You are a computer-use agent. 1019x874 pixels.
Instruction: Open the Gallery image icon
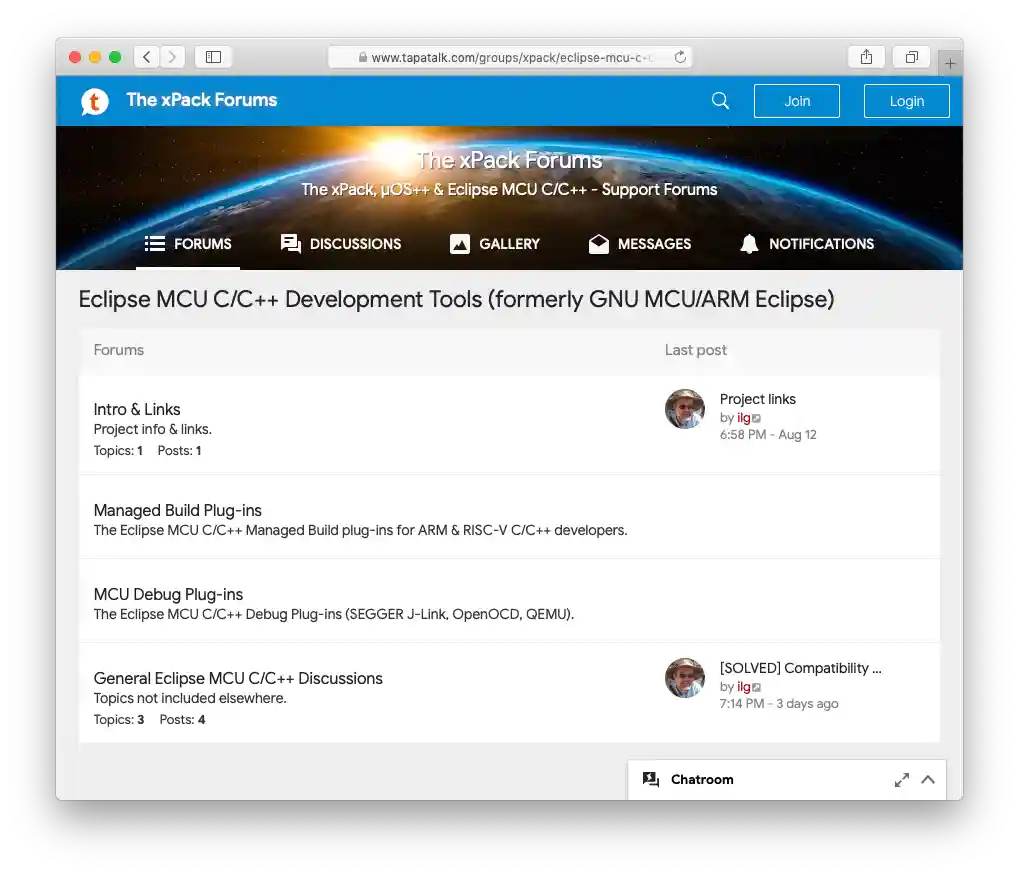pyautogui.click(x=459, y=243)
